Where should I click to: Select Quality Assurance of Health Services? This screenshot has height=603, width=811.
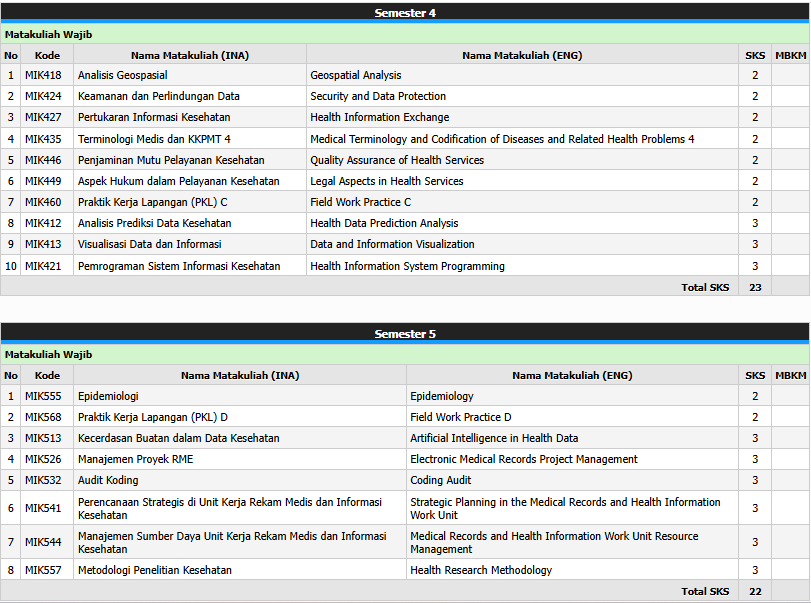click(x=396, y=160)
